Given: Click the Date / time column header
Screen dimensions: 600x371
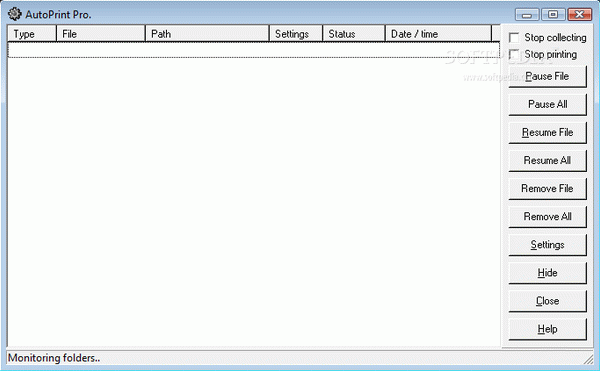Looking at the screenshot, I should click(x=438, y=34).
